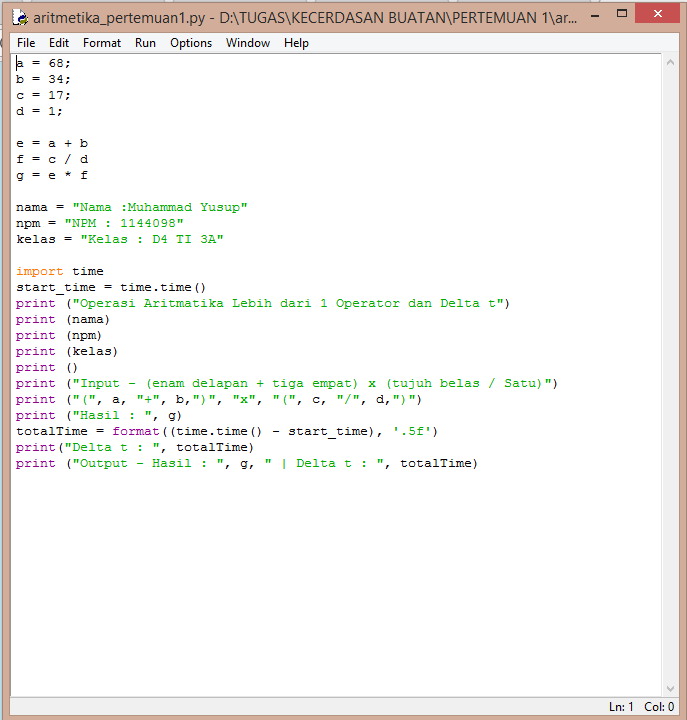Open the File menu
The height and width of the screenshot is (720, 687).
point(26,43)
